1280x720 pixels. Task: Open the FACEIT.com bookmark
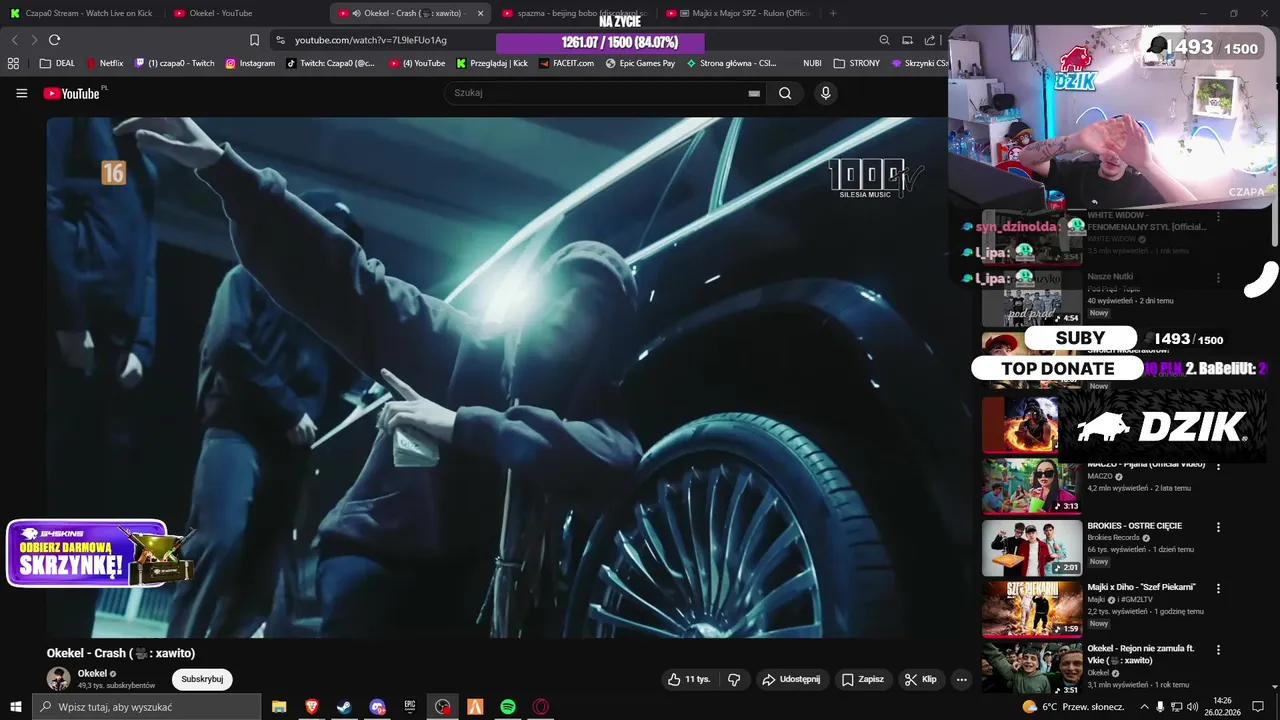pos(566,63)
